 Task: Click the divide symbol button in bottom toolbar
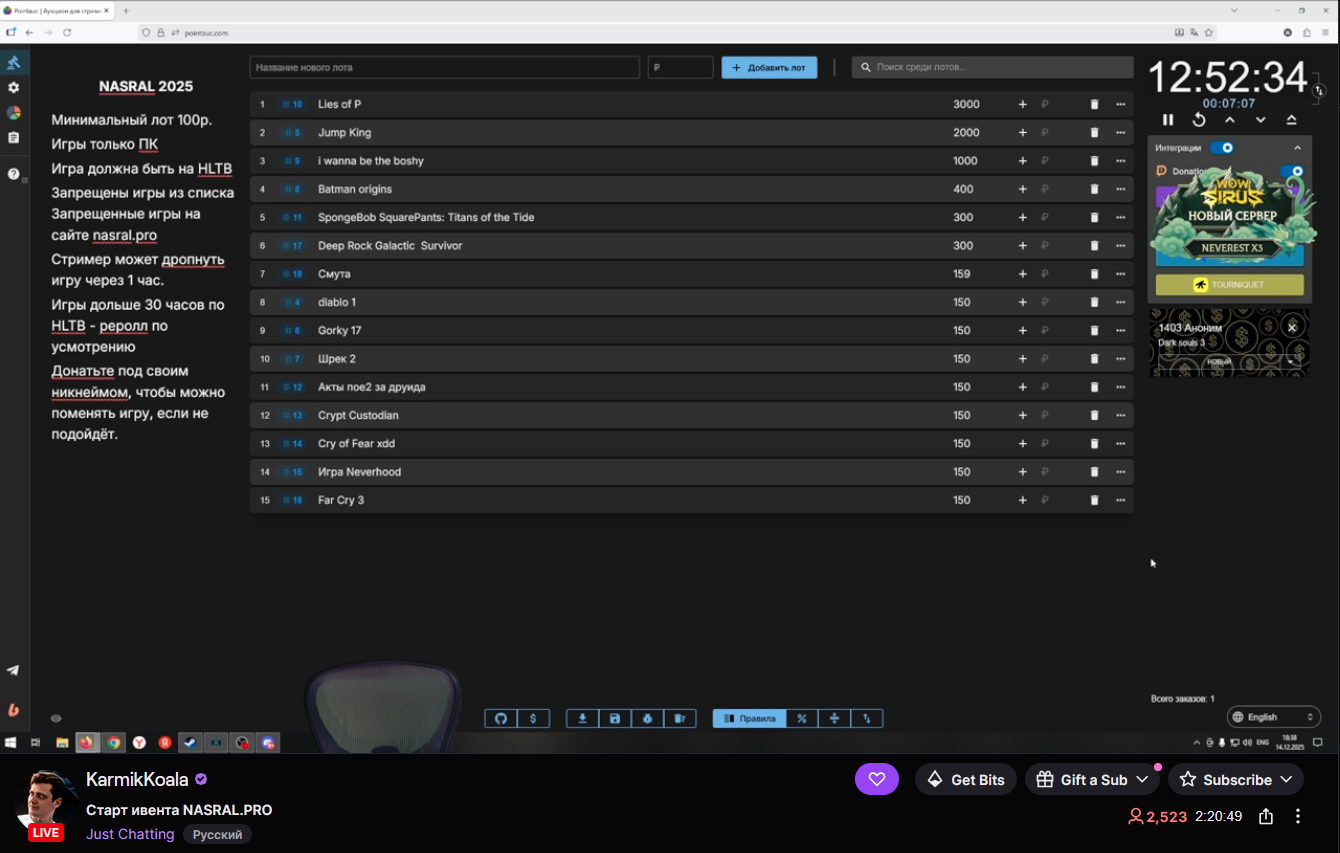pos(835,718)
